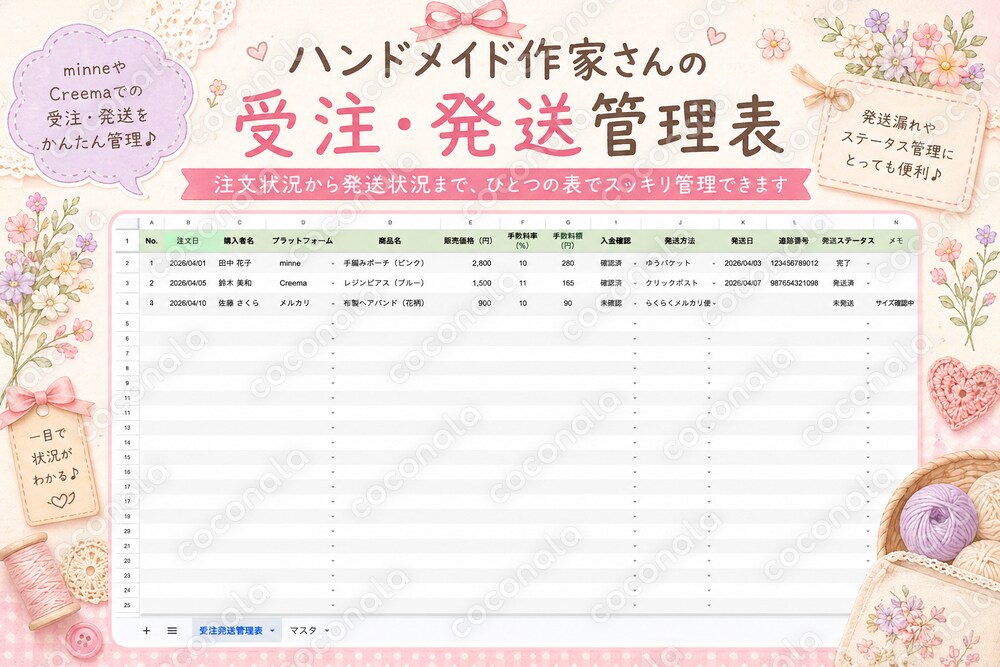Select the 発送方法 header cell
Viewport: 1000px width, 667px height.
(680, 241)
